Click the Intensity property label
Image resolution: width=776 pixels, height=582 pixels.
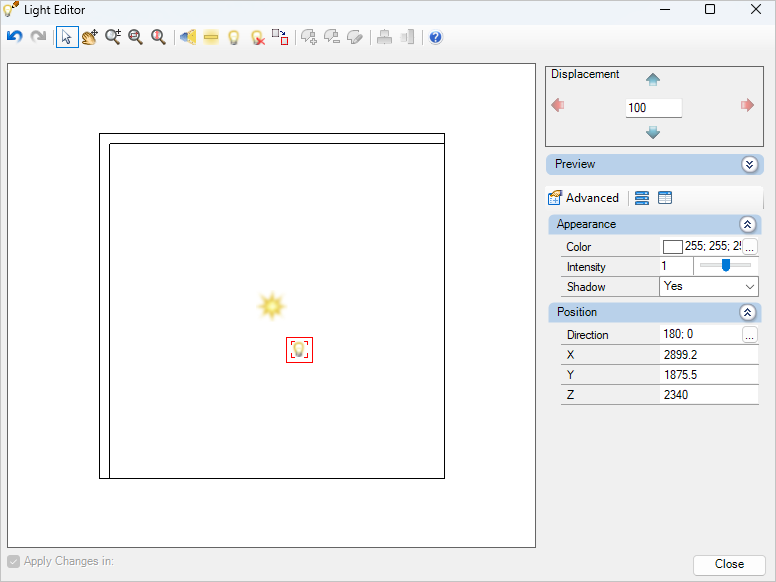coord(586,267)
